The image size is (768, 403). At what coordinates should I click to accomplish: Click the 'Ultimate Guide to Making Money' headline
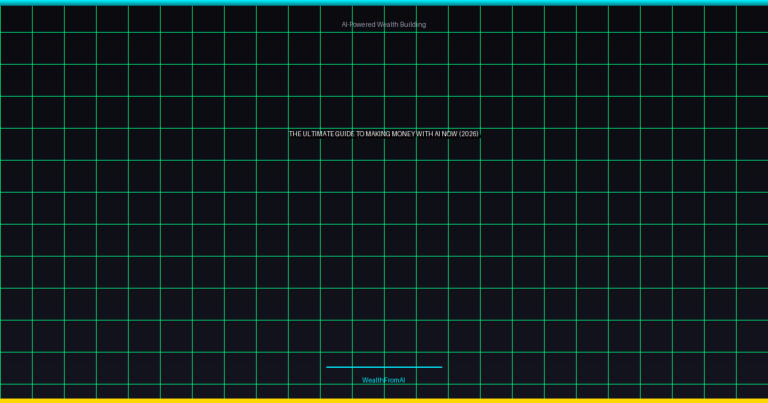tap(384, 134)
